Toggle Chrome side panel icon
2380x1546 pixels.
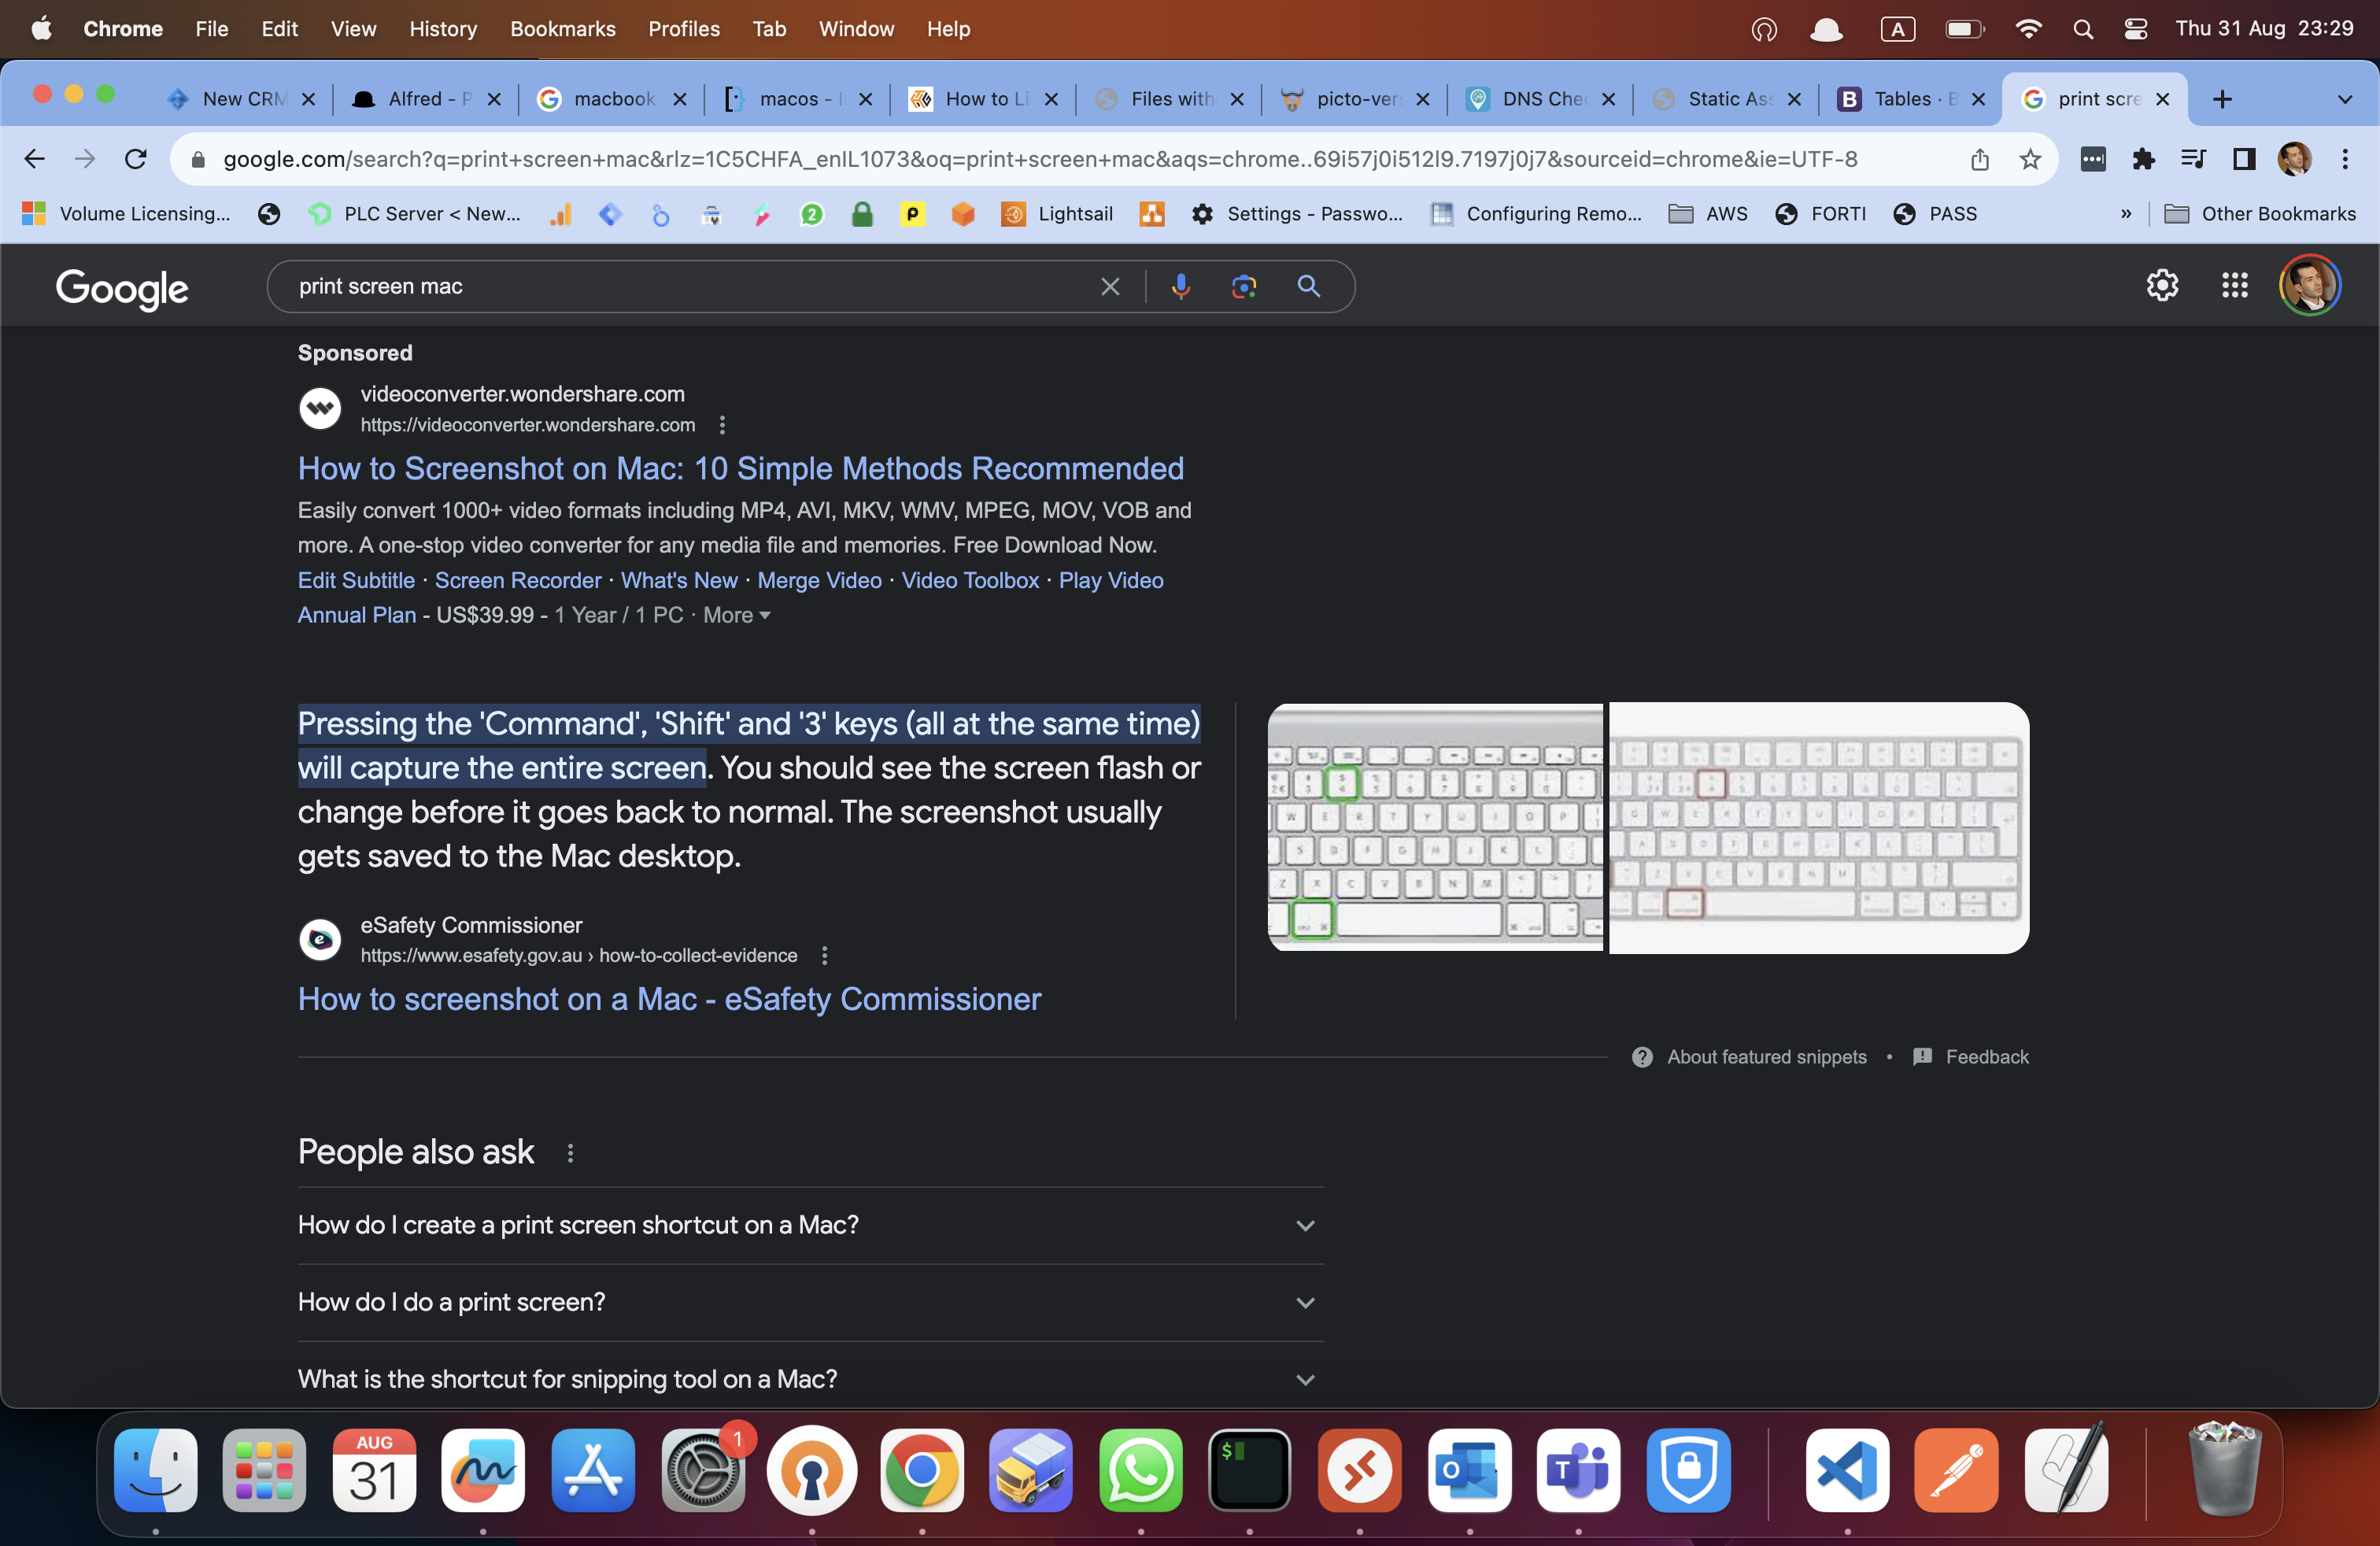click(x=2244, y=159)
